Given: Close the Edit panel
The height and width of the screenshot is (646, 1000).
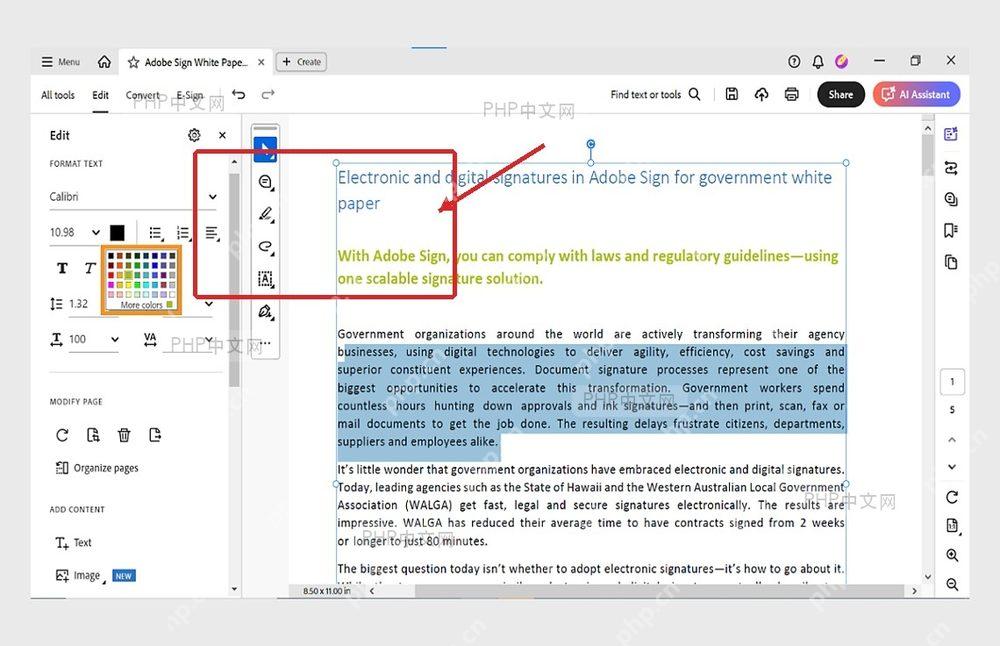Looking at the screenshot, I should click(222, 135).
